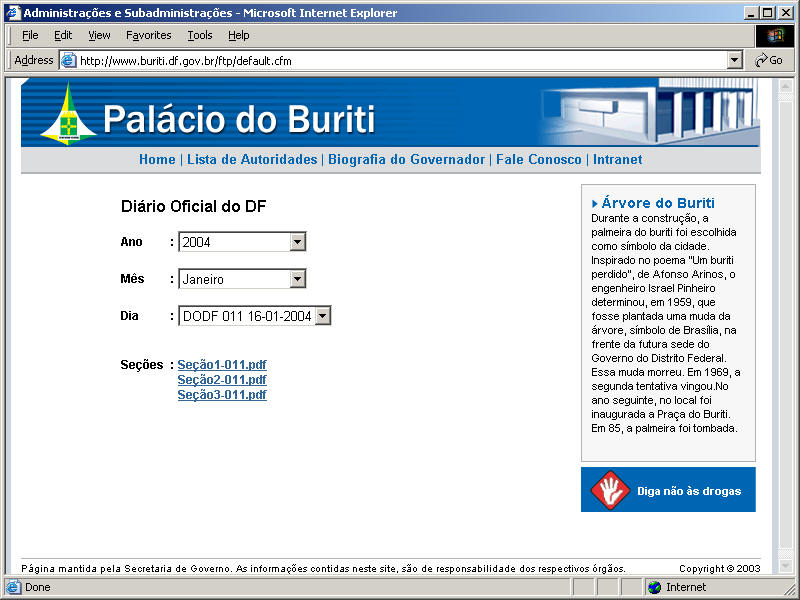800x600 pixels.
Task: Open the Tools menu
Action: pyautogui.click(x=200, y=35)
